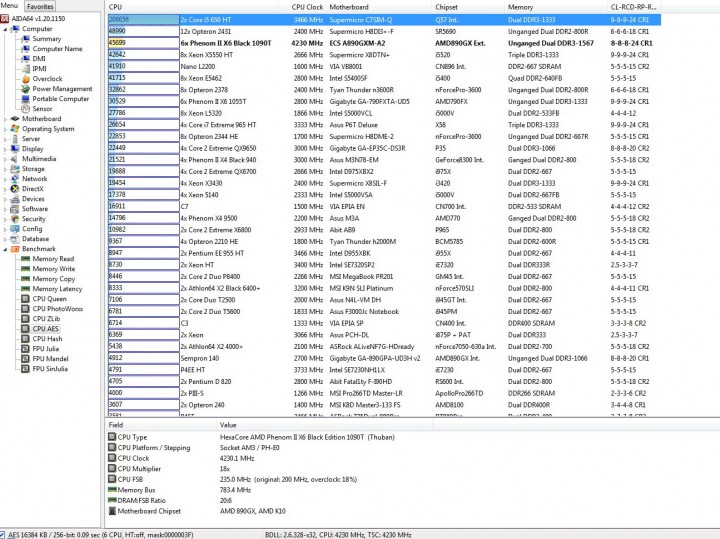Image resolution: width=720 pixels, height=539 pixels.
Task: Click the Security shield icon
Action: point(16,219)
